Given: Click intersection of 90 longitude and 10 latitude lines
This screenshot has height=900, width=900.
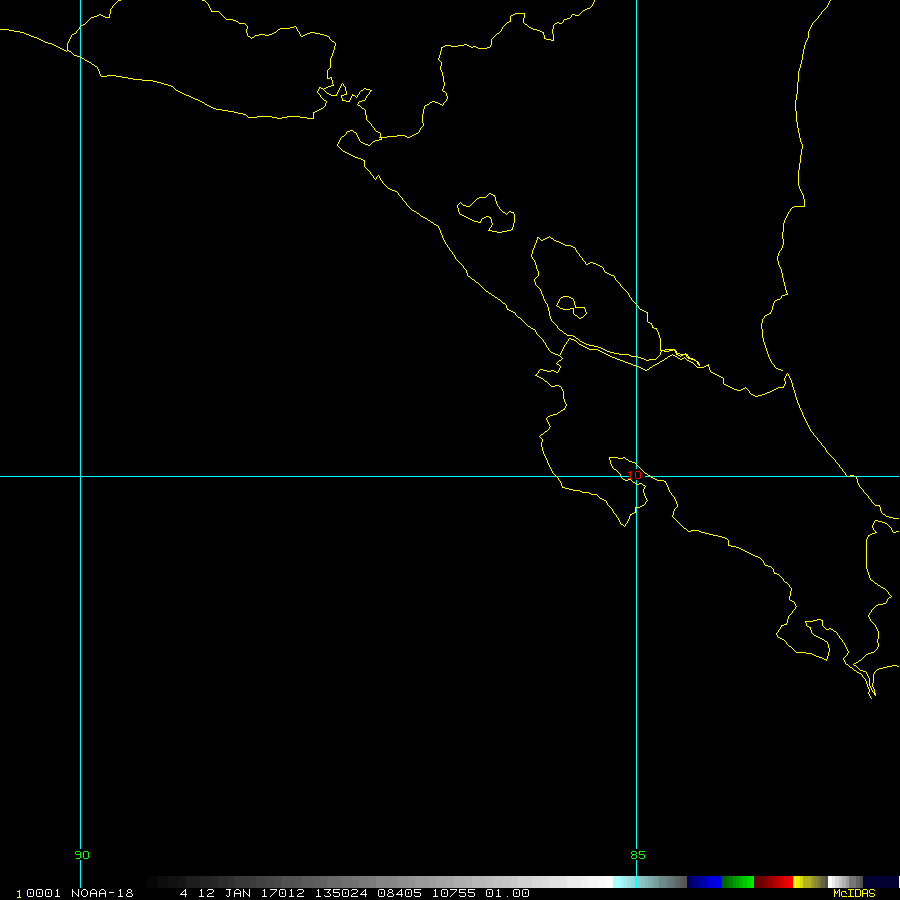Looking at the screenshot, I should [80, 476].
